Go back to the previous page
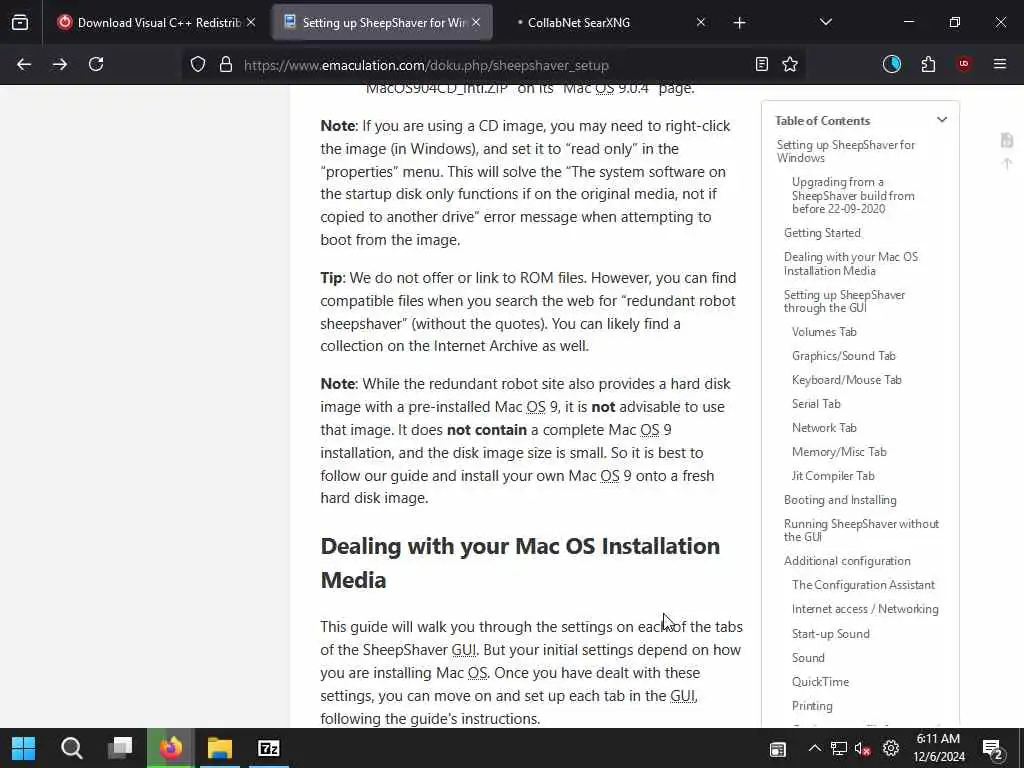Viewport: 1024px width, 768px height. [24, 64]
